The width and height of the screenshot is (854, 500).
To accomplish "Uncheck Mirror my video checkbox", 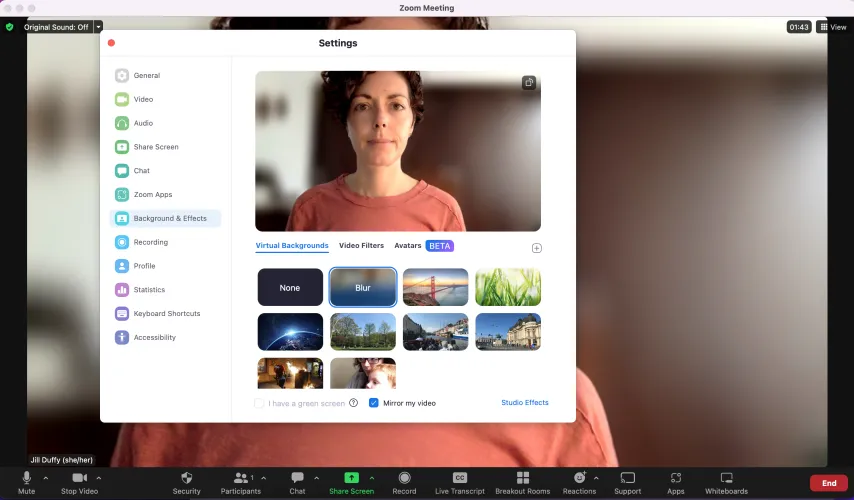I will (374, 403).
